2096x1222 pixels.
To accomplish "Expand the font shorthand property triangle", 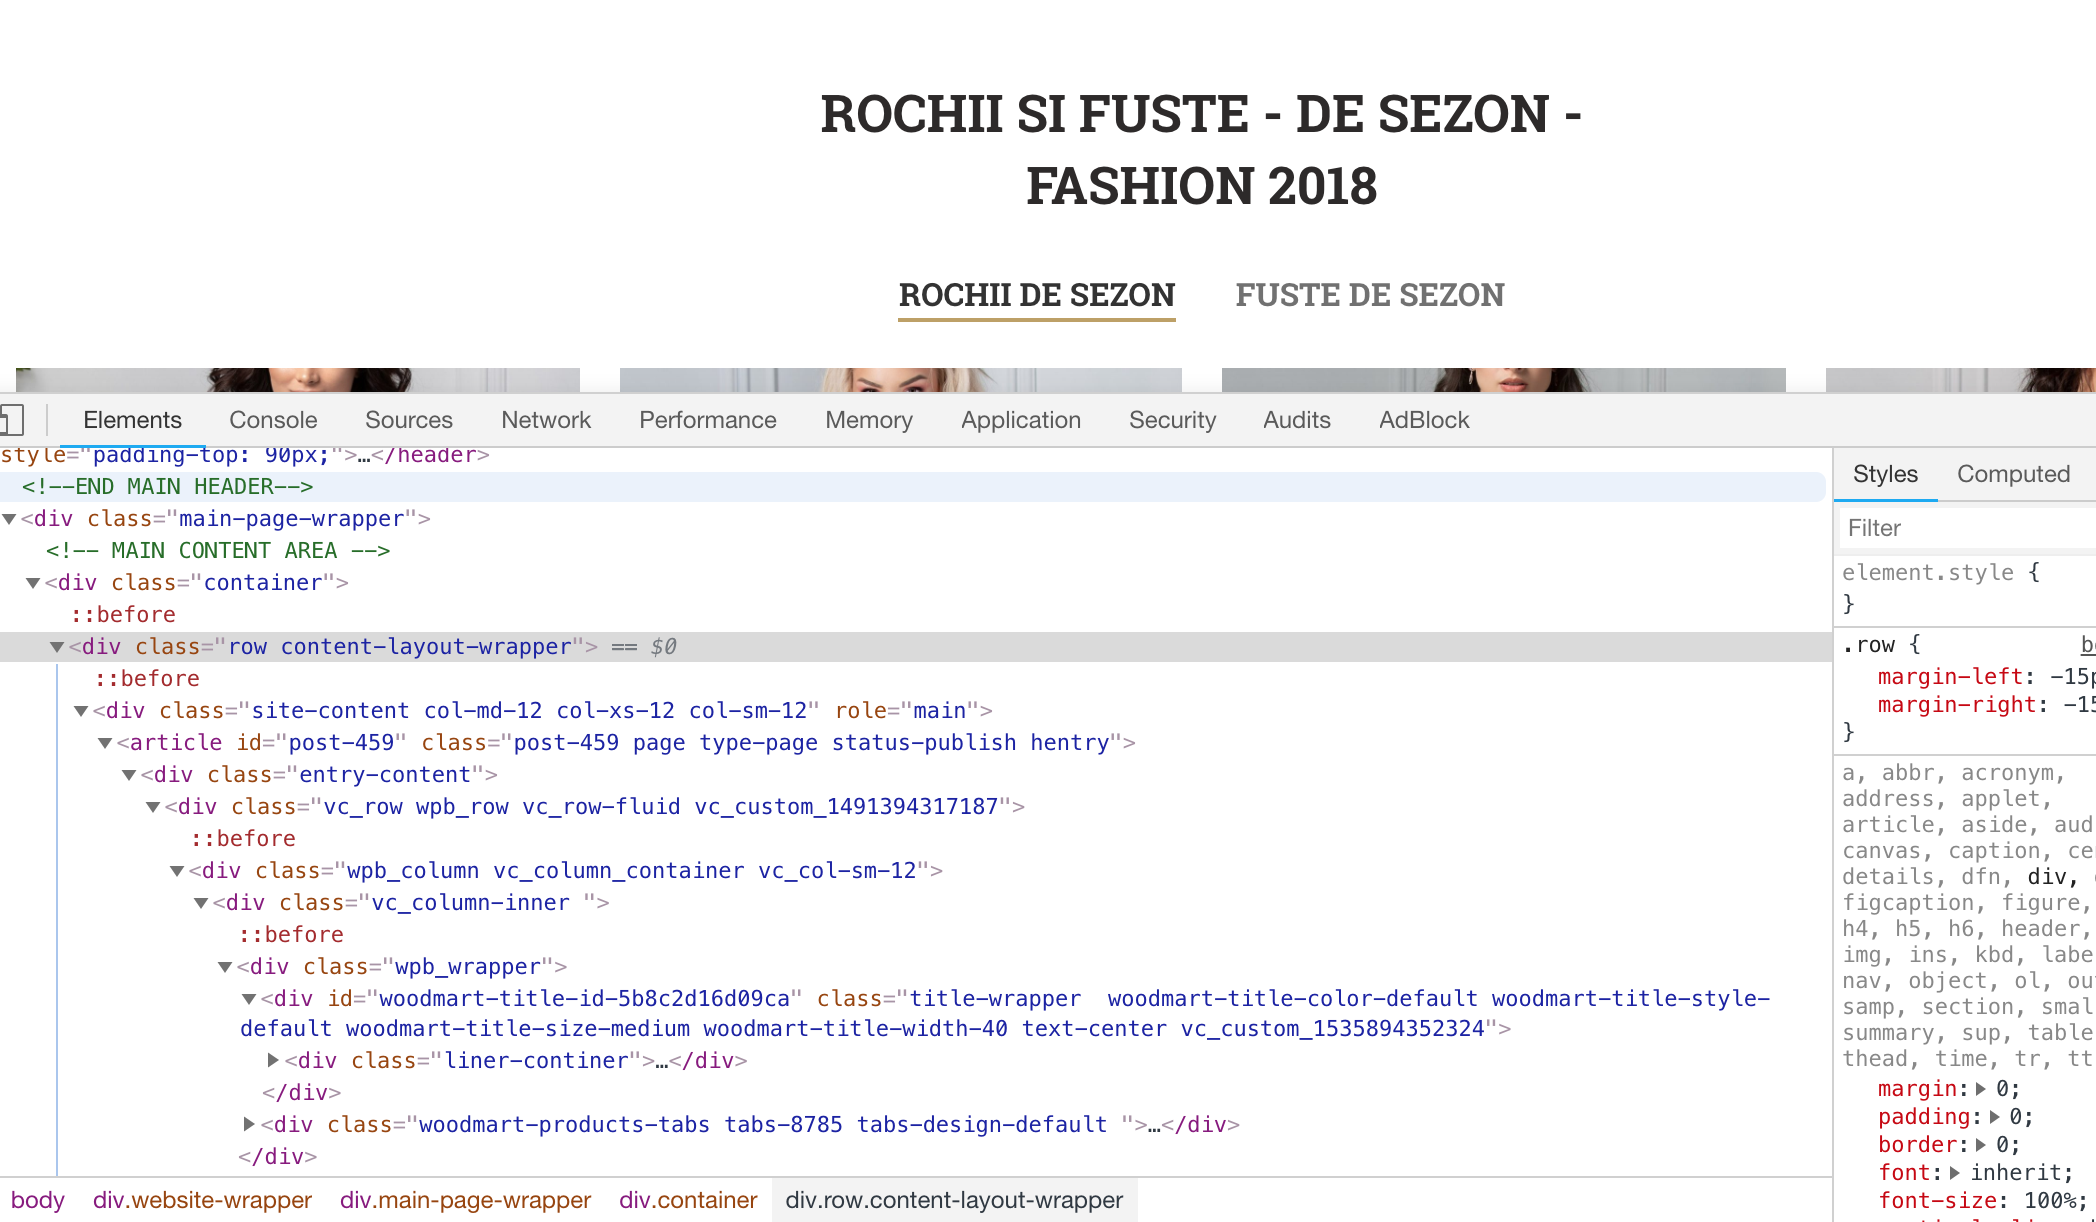I will point(1955,1173).
